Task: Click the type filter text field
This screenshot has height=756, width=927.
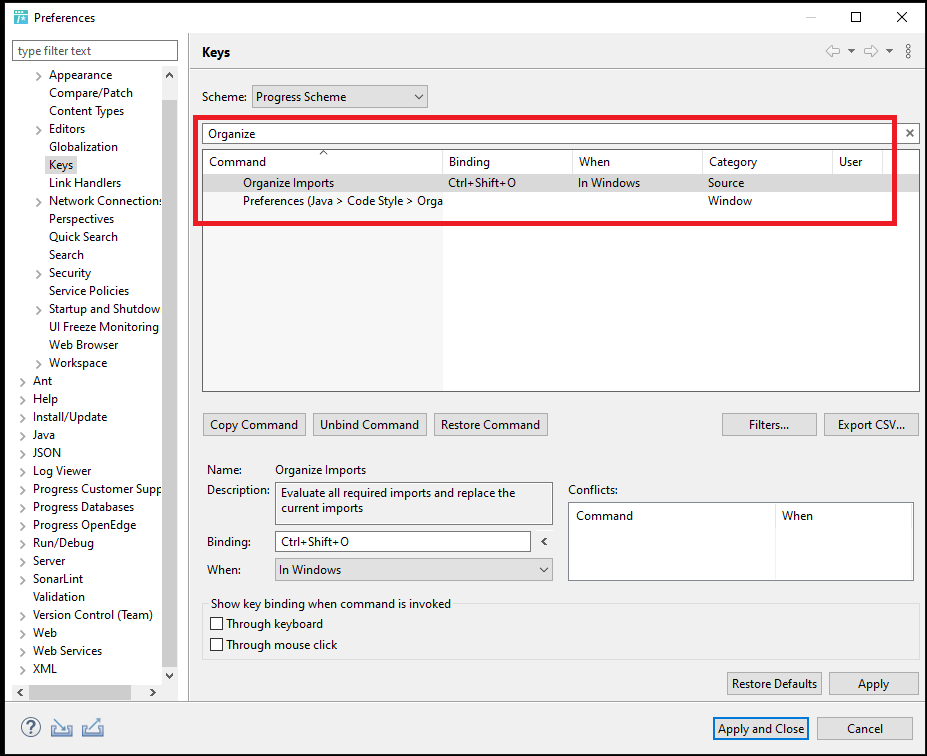Action: [95, 51]
